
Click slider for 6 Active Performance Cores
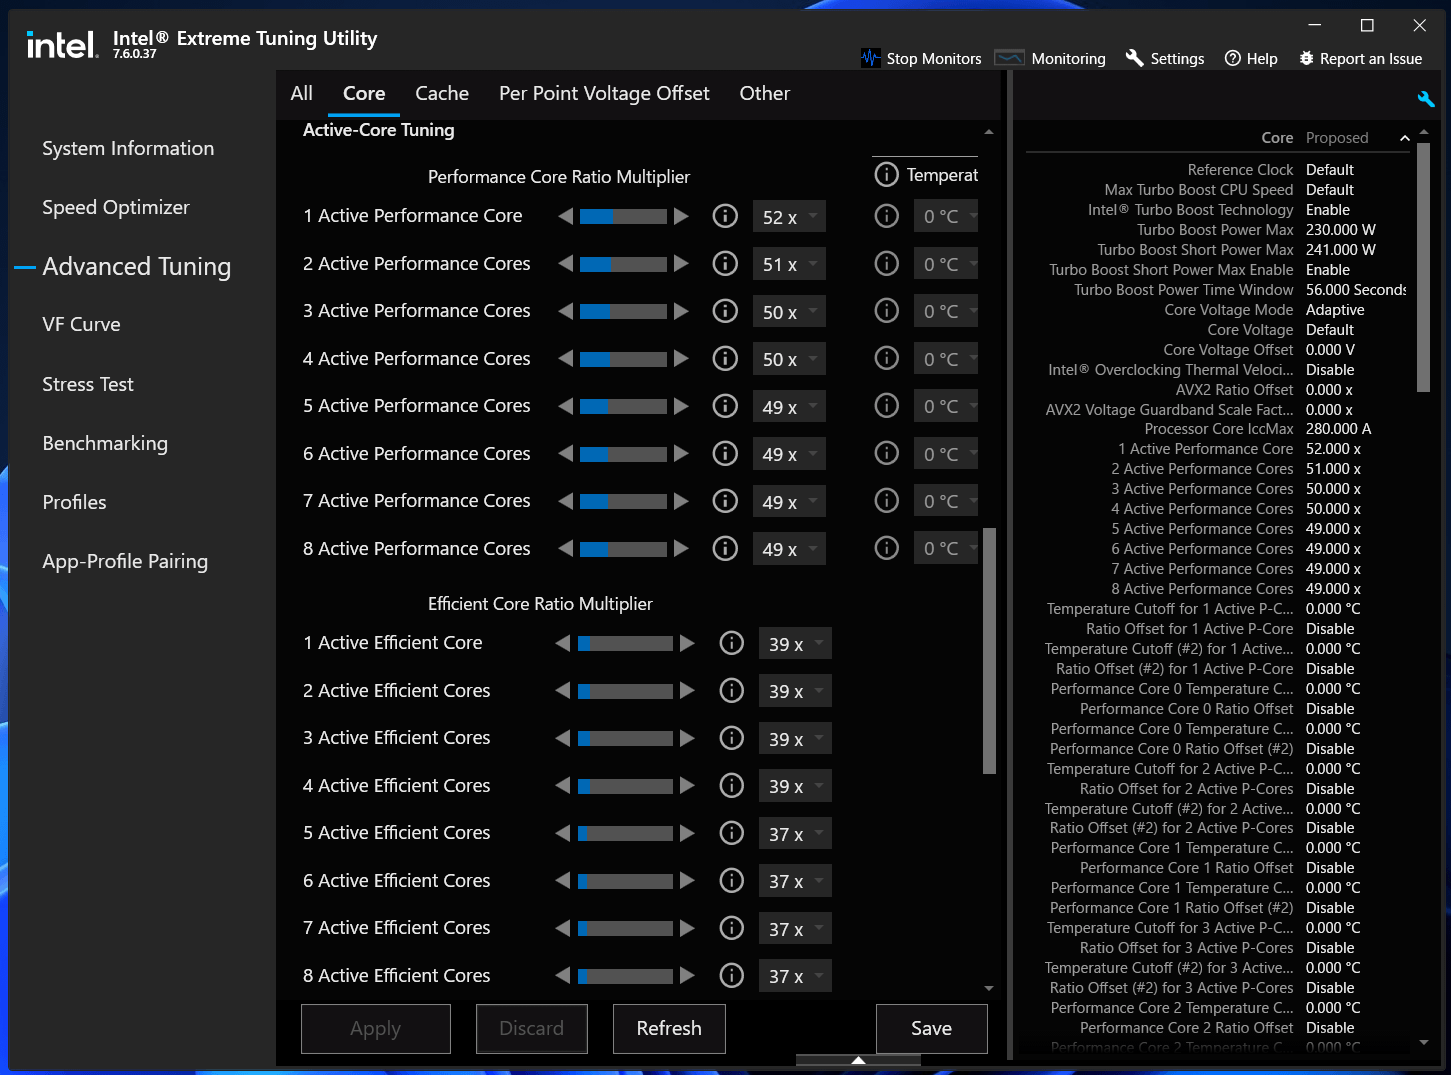[x=623, y=454]
